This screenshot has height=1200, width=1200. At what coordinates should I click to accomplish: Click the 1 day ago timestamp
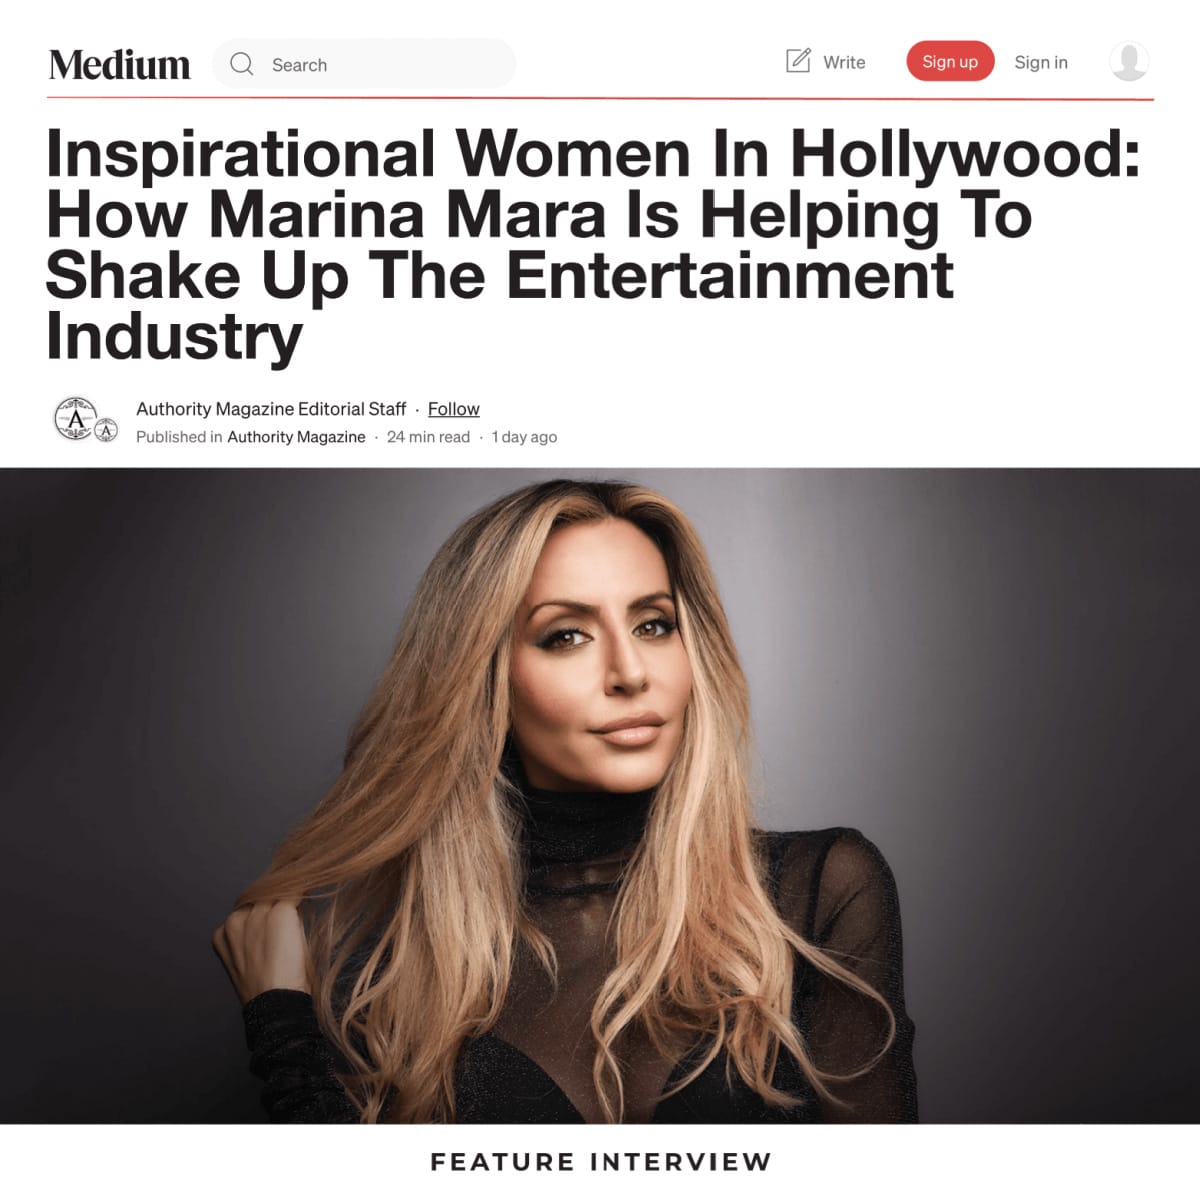point(524,437)
